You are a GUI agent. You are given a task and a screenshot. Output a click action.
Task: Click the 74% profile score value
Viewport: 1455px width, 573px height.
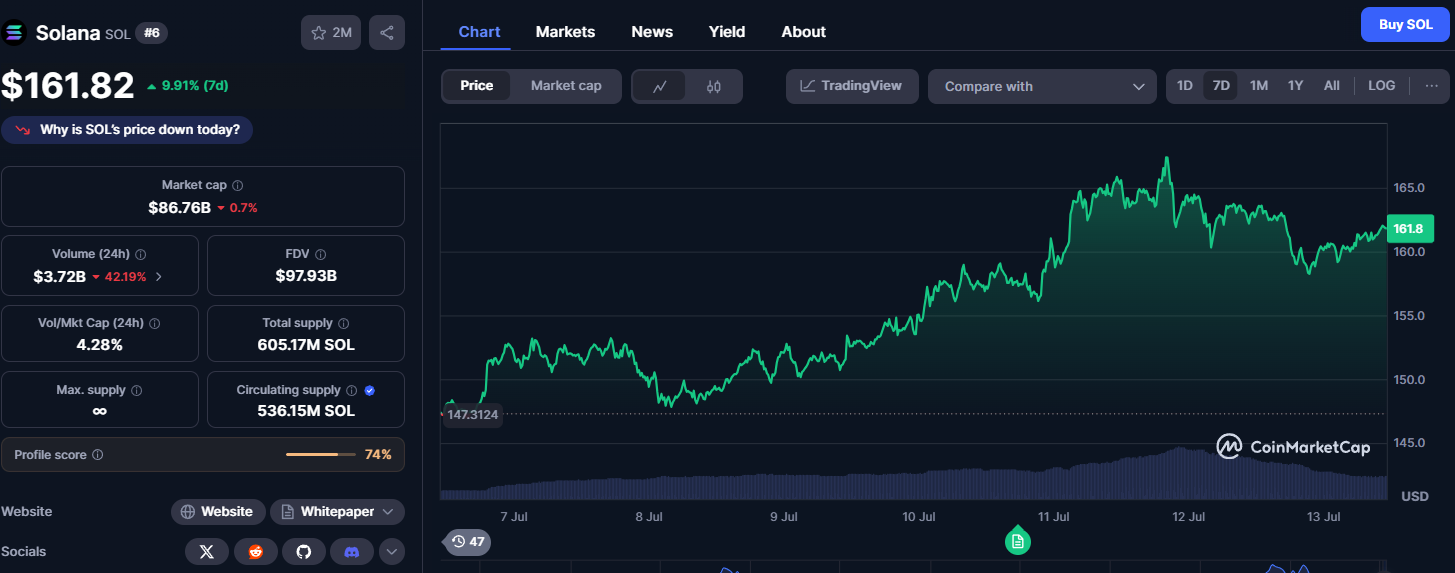point(378,455)
